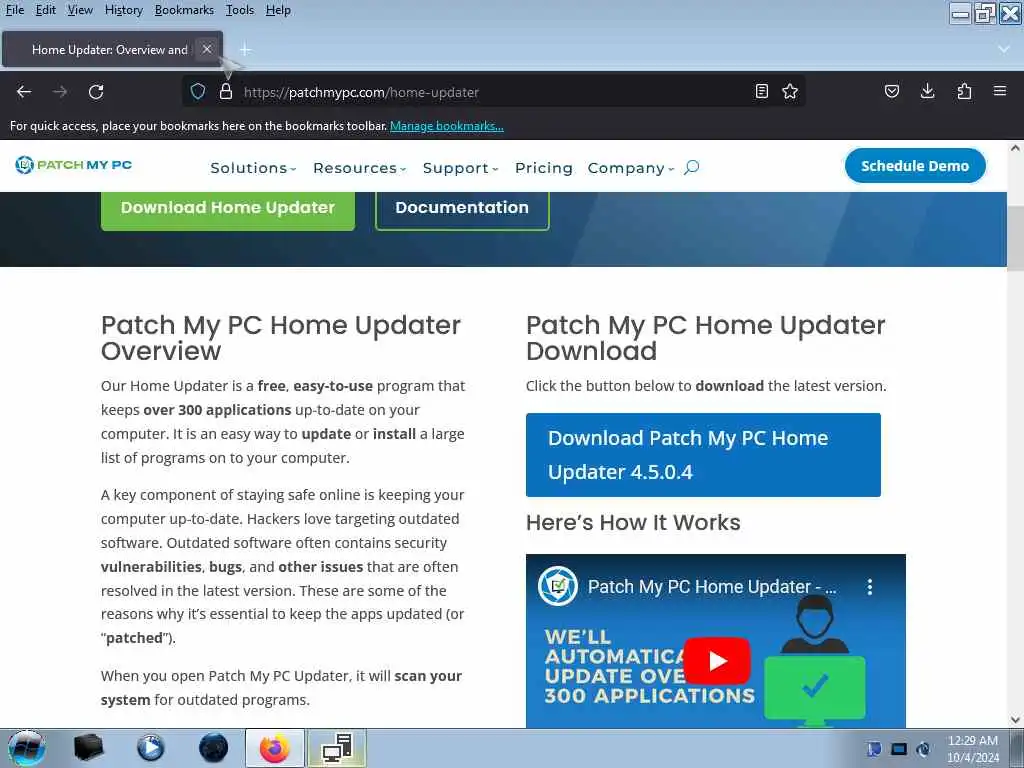Expand the Resources menu

(x=360, y=168)
